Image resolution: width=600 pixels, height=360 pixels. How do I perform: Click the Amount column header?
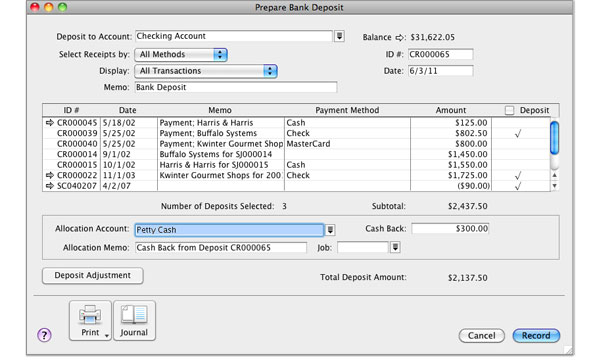click(451, 110)
